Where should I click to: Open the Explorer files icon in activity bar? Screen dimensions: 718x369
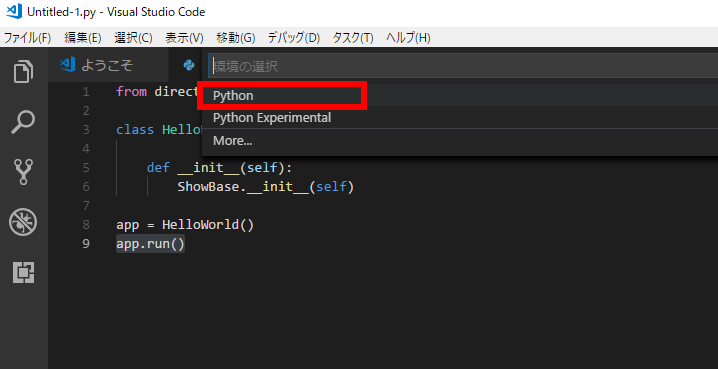(23, 71)
